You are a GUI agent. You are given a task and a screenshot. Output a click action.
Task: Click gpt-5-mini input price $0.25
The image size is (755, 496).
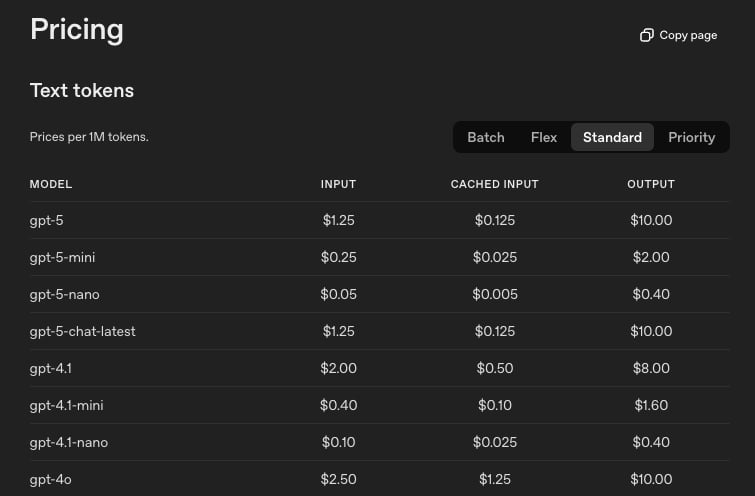(338, 257)
